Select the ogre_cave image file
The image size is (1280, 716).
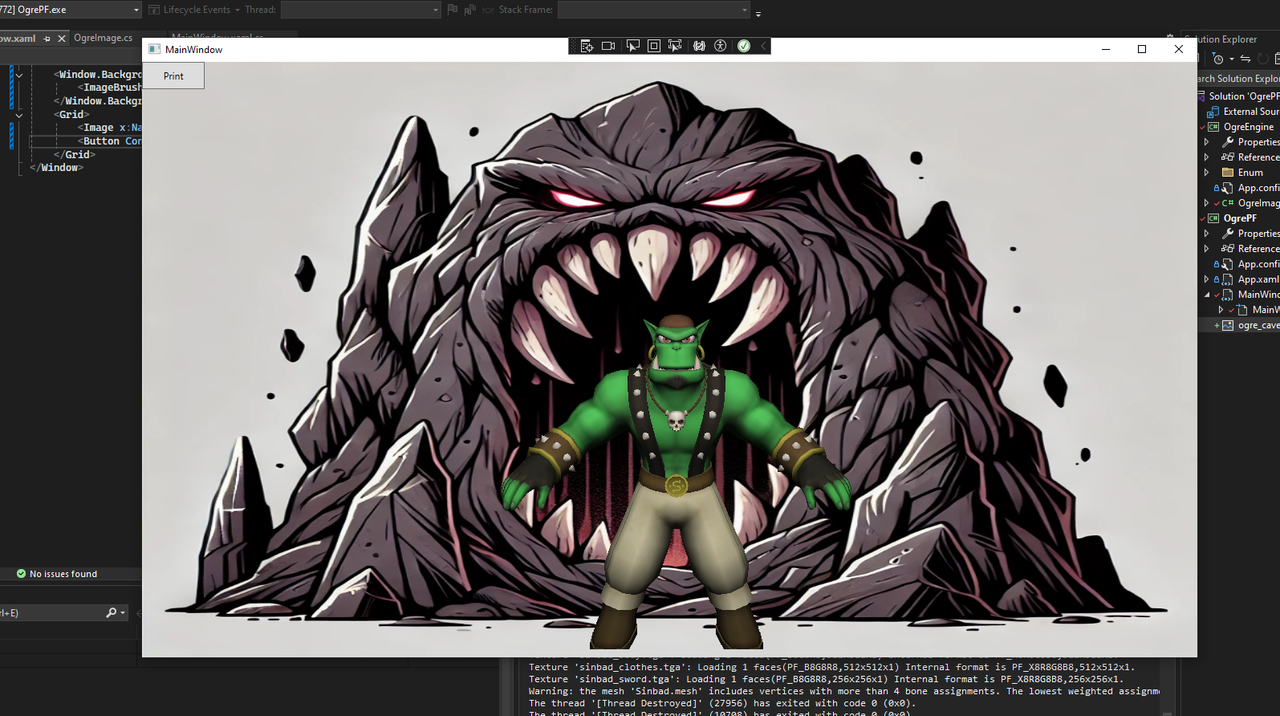click(1258, 325)
